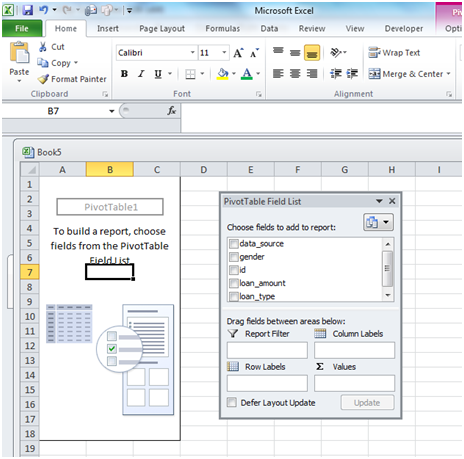The width and height of the screenshot is (464, 459).
Task: Click the Report Filter drop area
Action: point(267,350)
